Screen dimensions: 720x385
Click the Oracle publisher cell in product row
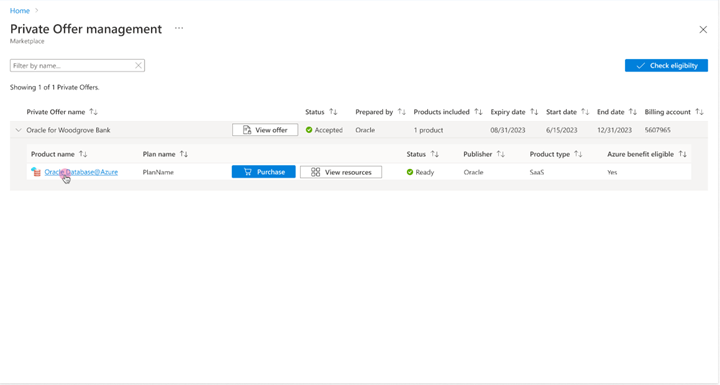[x=473, y=172]
